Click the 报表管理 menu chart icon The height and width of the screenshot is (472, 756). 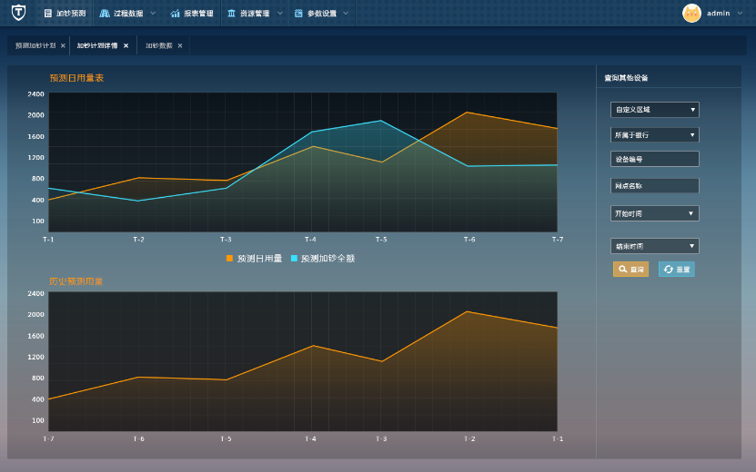pos(175,14)
